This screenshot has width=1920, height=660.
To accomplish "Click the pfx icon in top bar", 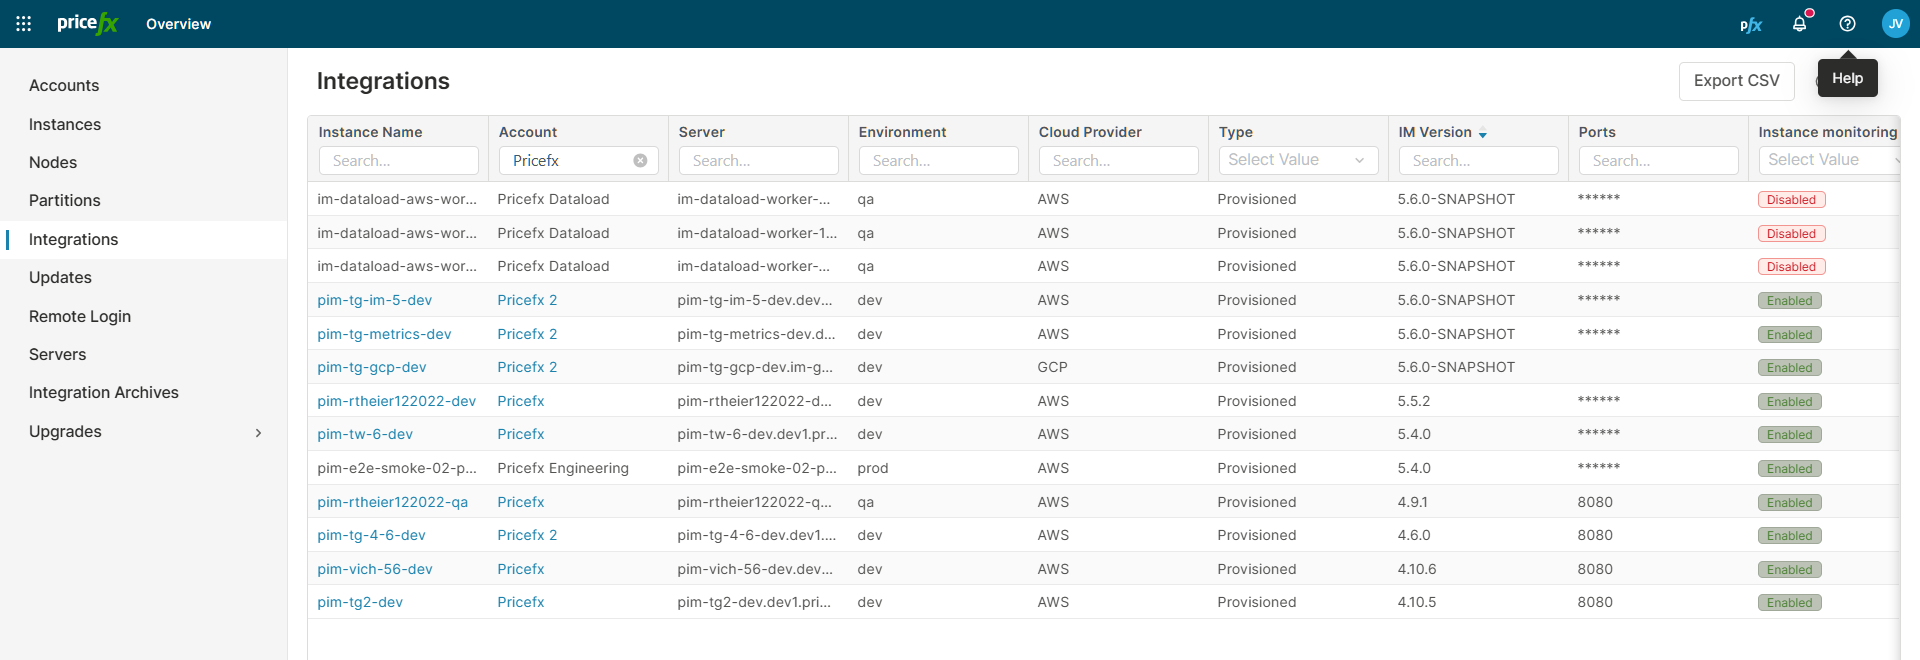I will coord(1750,25).
